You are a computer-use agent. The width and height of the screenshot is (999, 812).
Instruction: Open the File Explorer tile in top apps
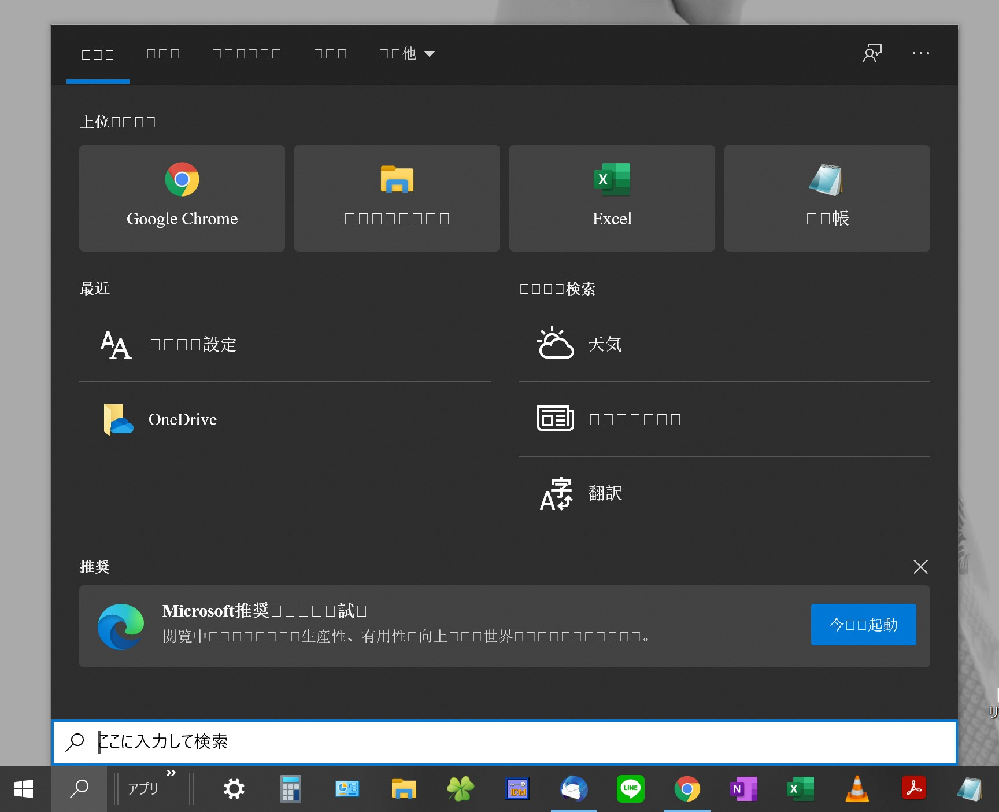click(x=397, y=198)
